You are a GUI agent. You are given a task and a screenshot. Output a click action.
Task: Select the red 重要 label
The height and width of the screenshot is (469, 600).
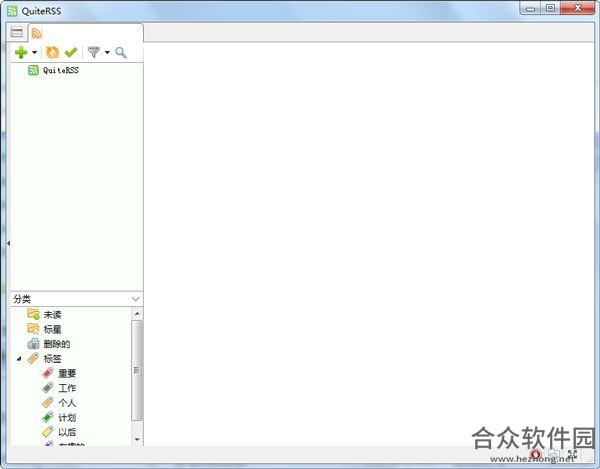tap(59, 373)
